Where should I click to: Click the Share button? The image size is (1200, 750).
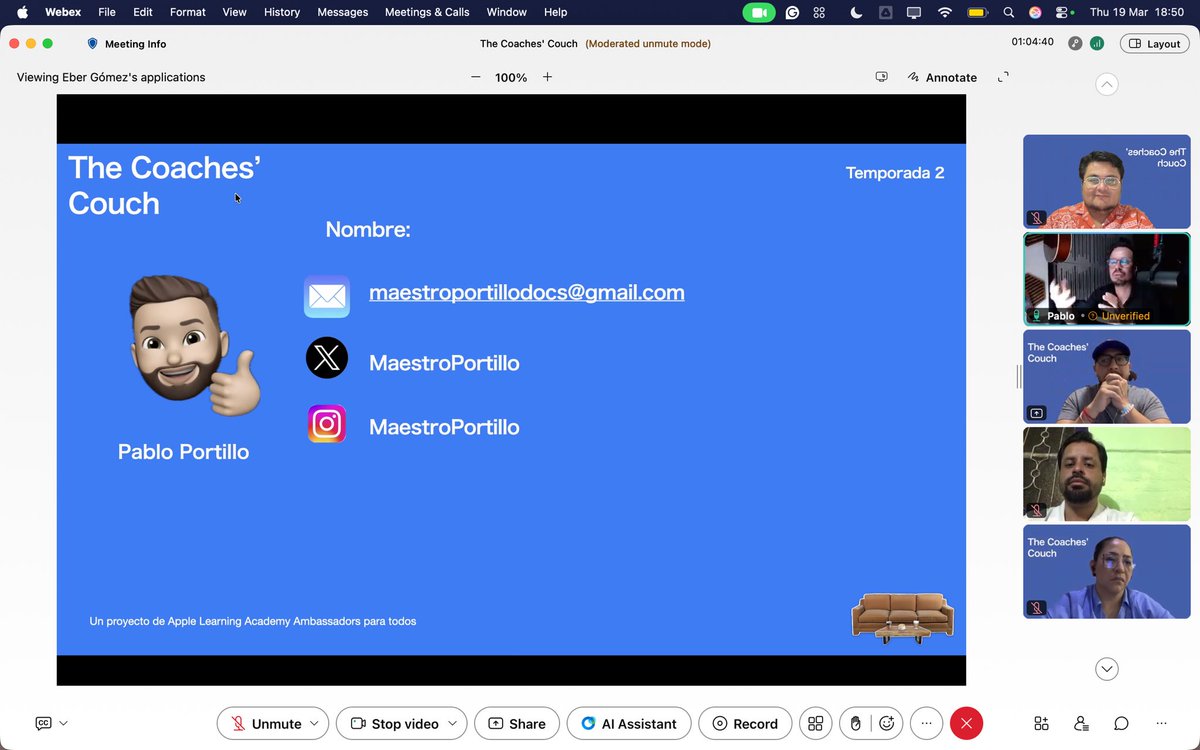pyautogui.click(x=517, y=724)
